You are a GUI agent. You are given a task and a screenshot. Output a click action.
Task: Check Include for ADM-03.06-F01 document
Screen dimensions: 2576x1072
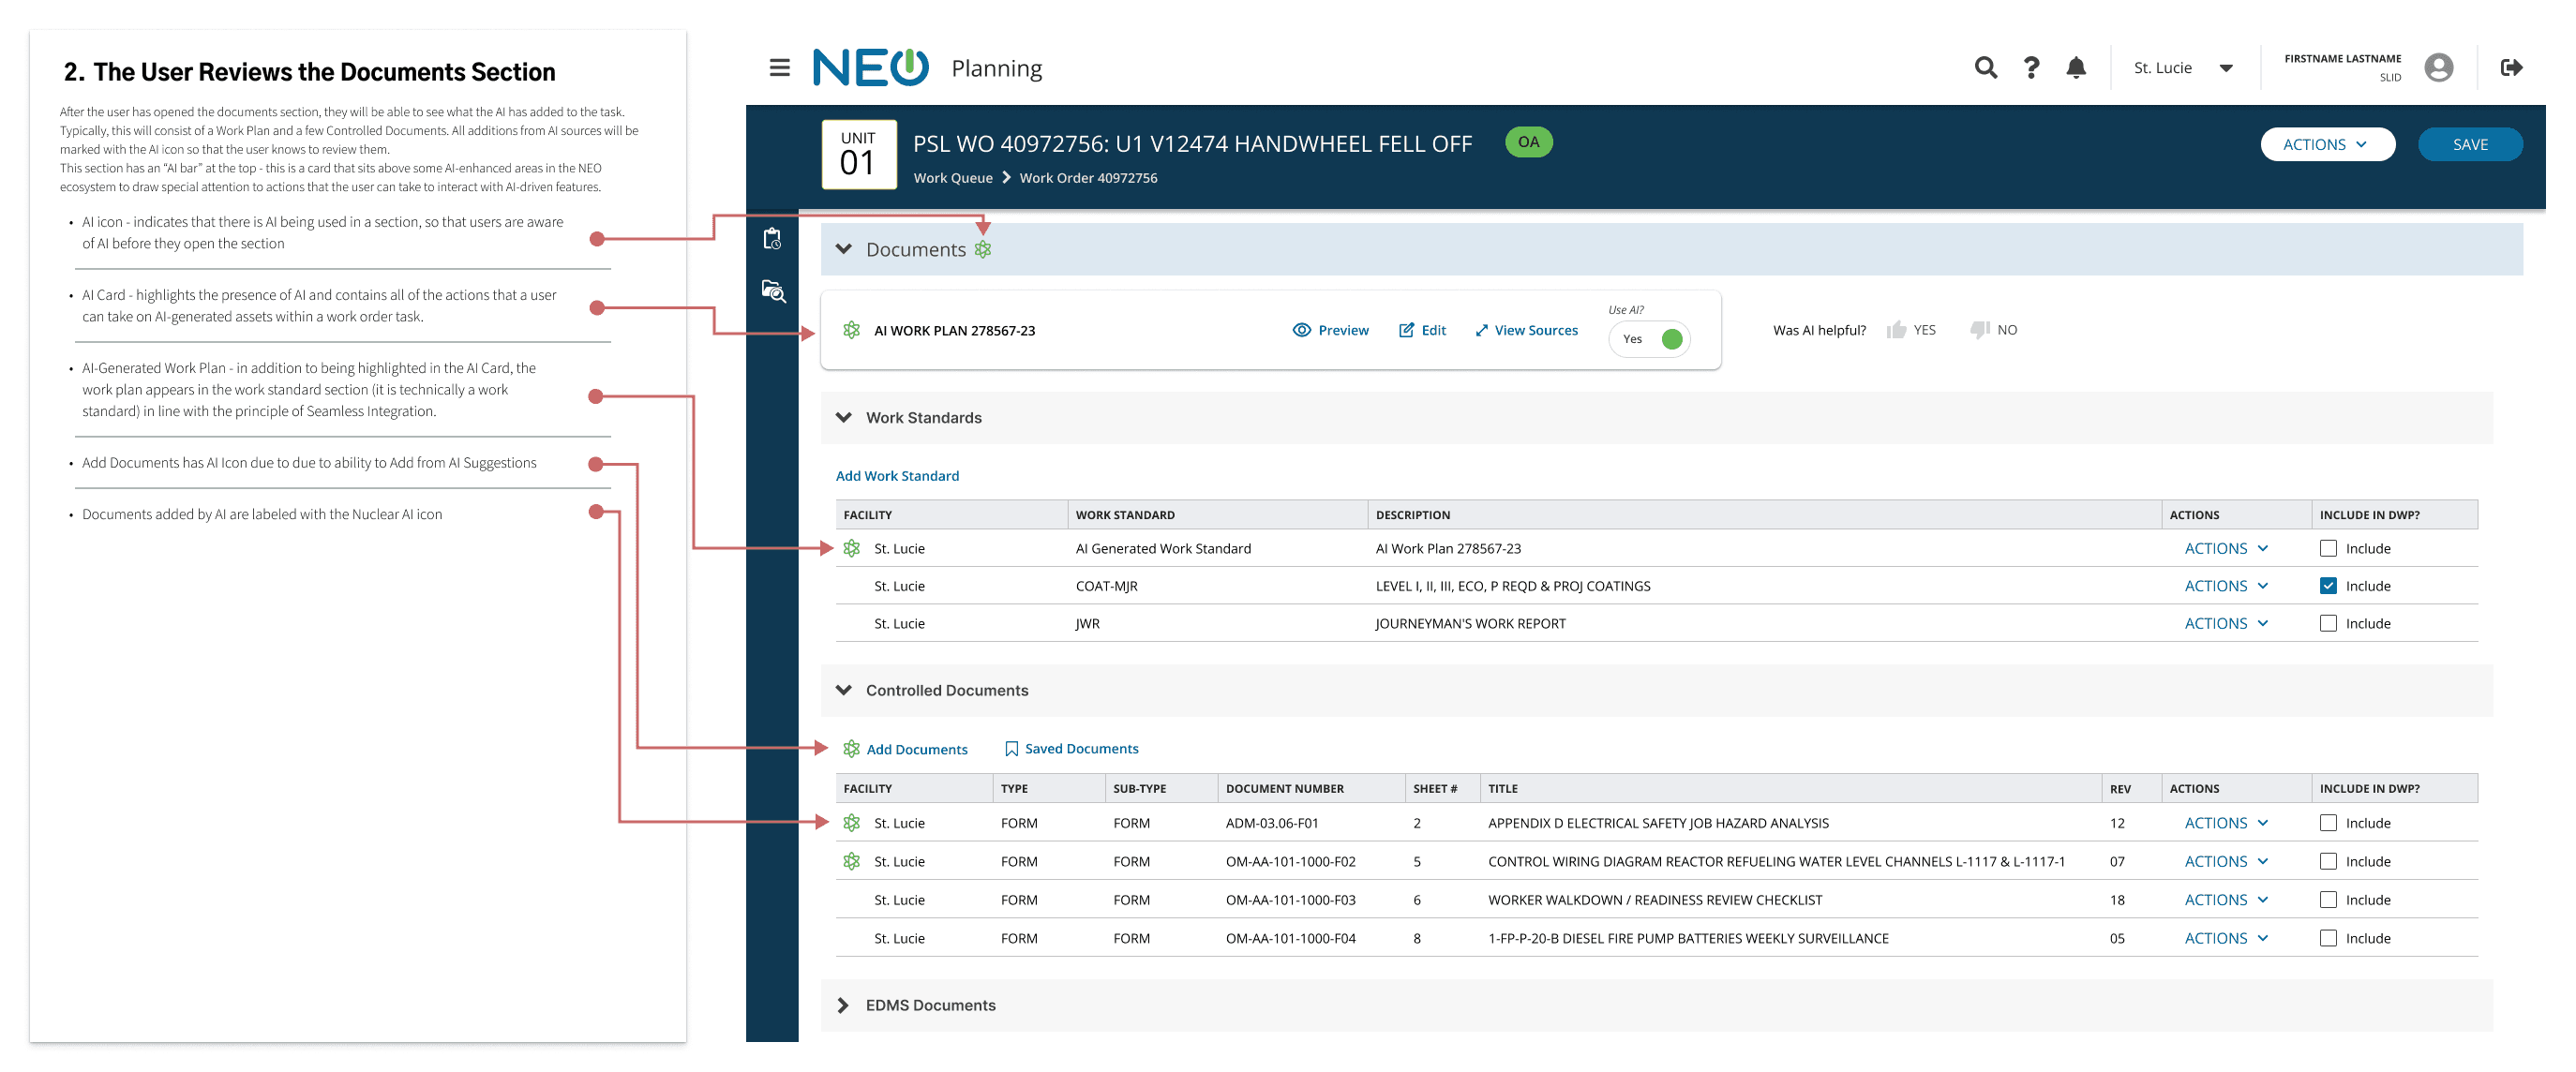[2328, 823]
